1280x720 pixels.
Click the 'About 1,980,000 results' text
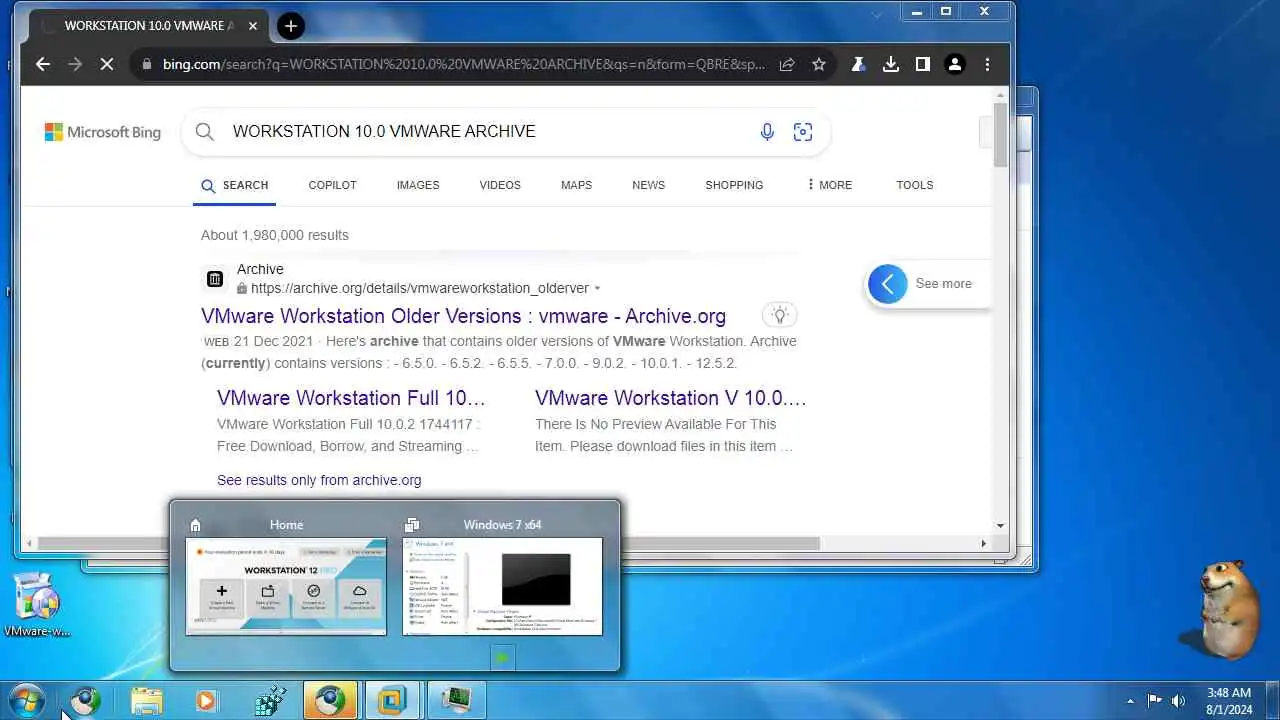click(275, 235)
